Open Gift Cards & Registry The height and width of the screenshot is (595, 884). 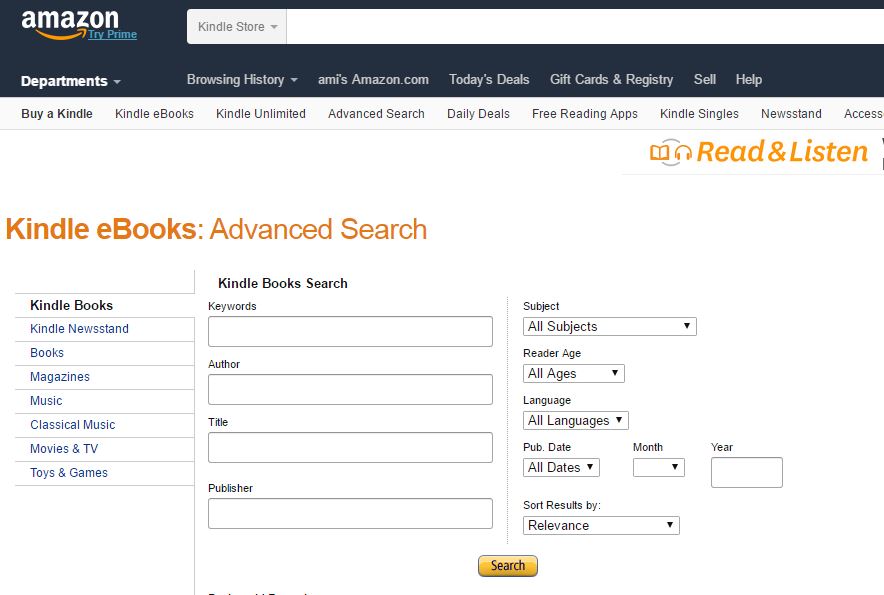(x=611, y=80)
